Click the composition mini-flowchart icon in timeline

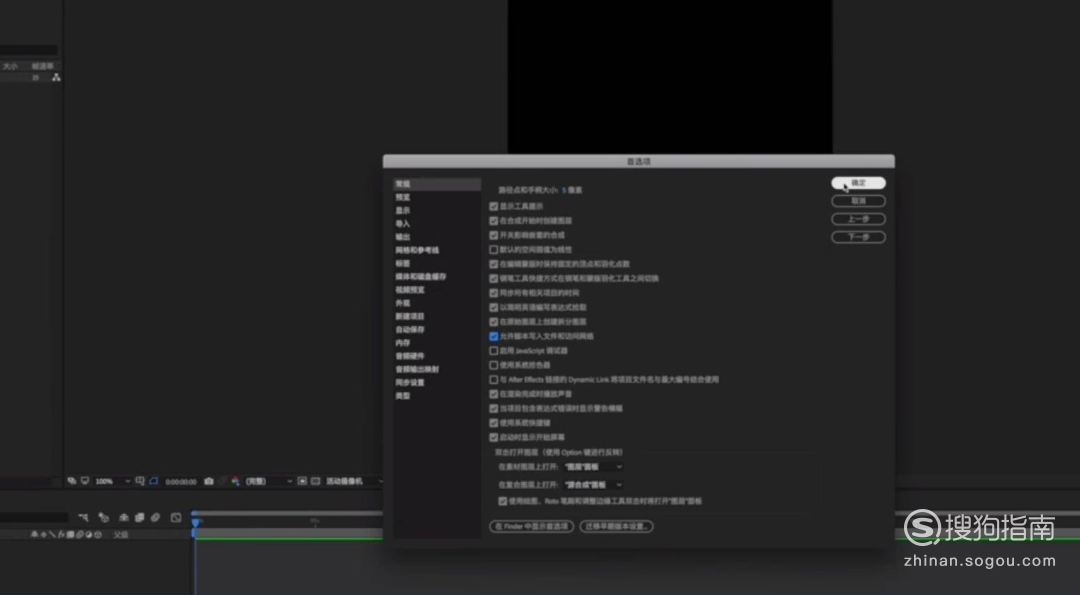coord(84,518)
